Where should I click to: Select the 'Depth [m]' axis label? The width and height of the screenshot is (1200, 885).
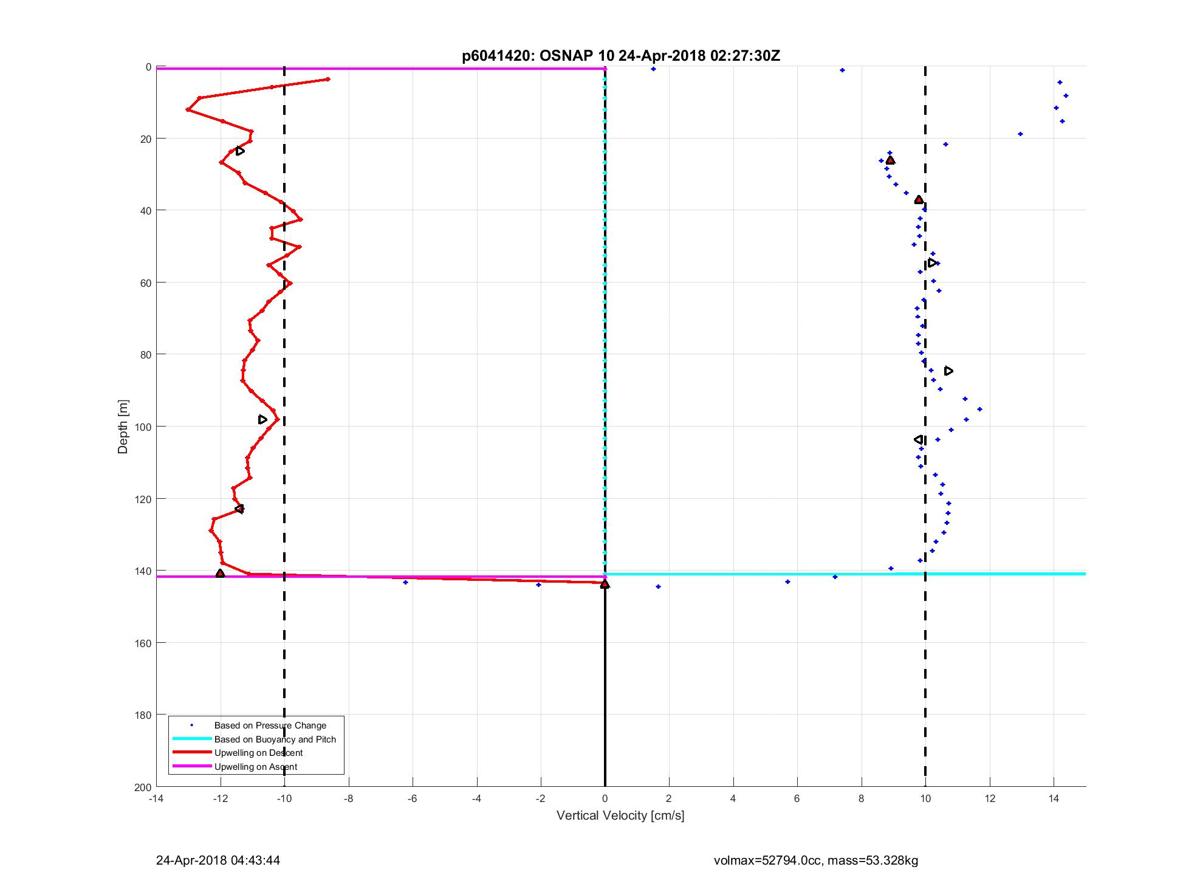click(124, 427)
